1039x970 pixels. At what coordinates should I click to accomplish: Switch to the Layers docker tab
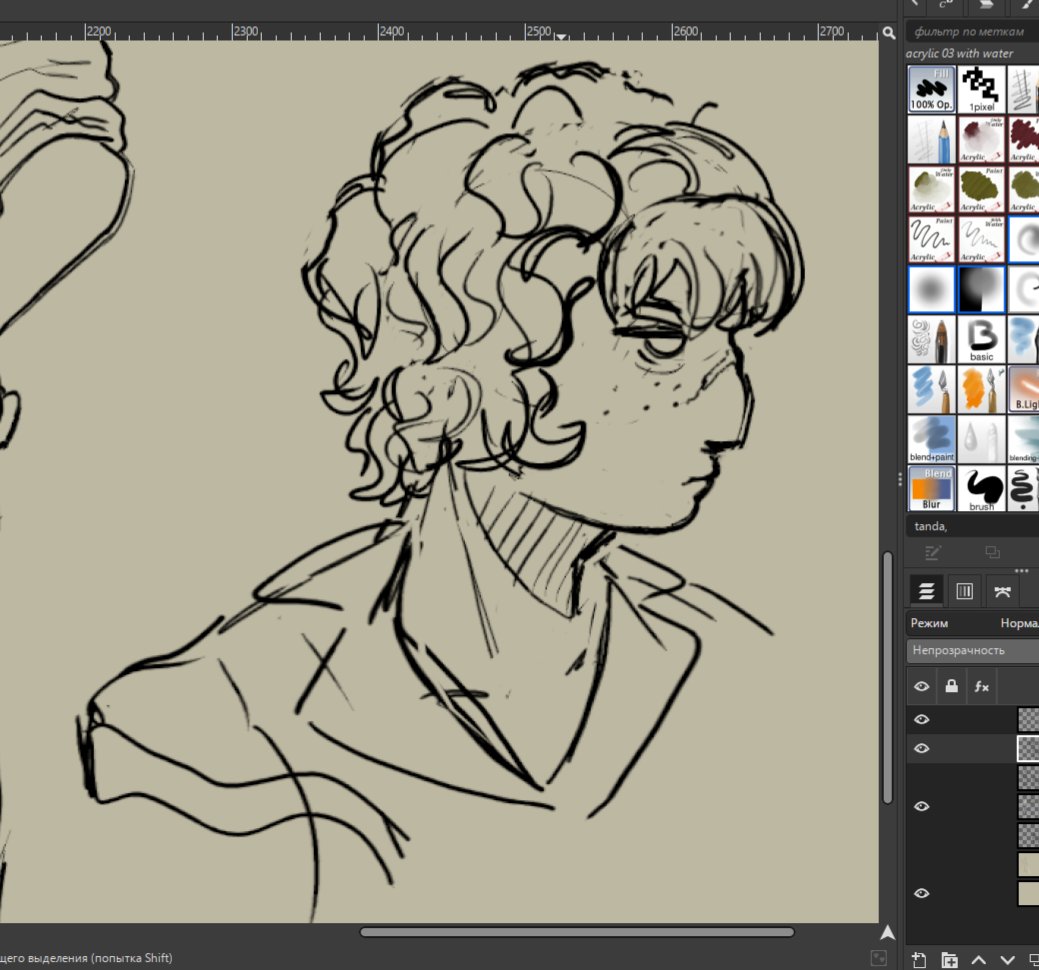(x=926, y=590)
